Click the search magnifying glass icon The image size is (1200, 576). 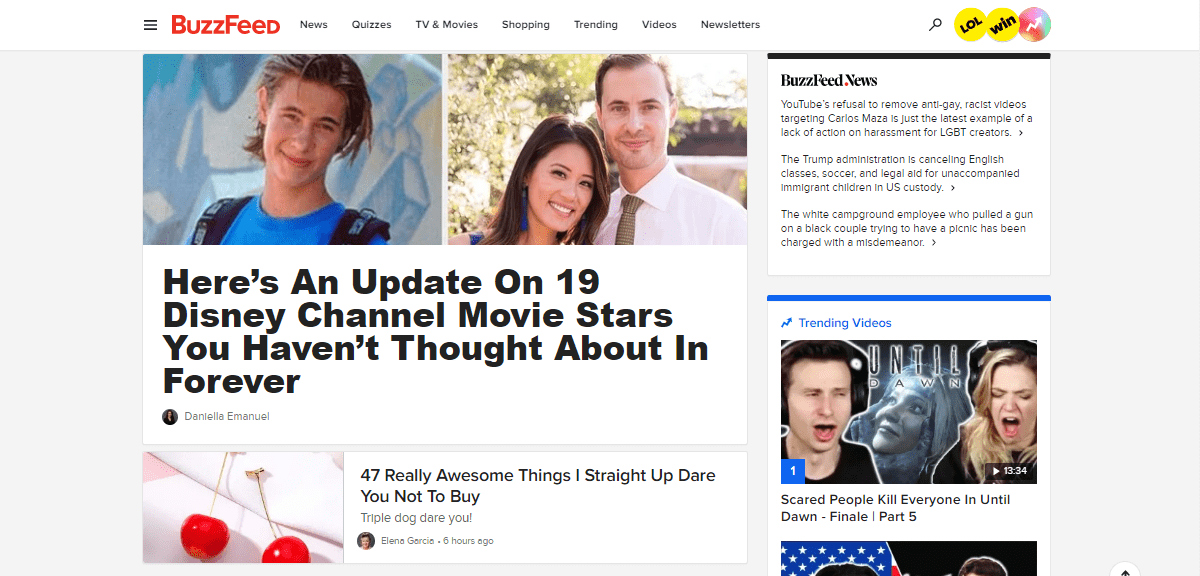pyautogui.click(x=934, y=24)
